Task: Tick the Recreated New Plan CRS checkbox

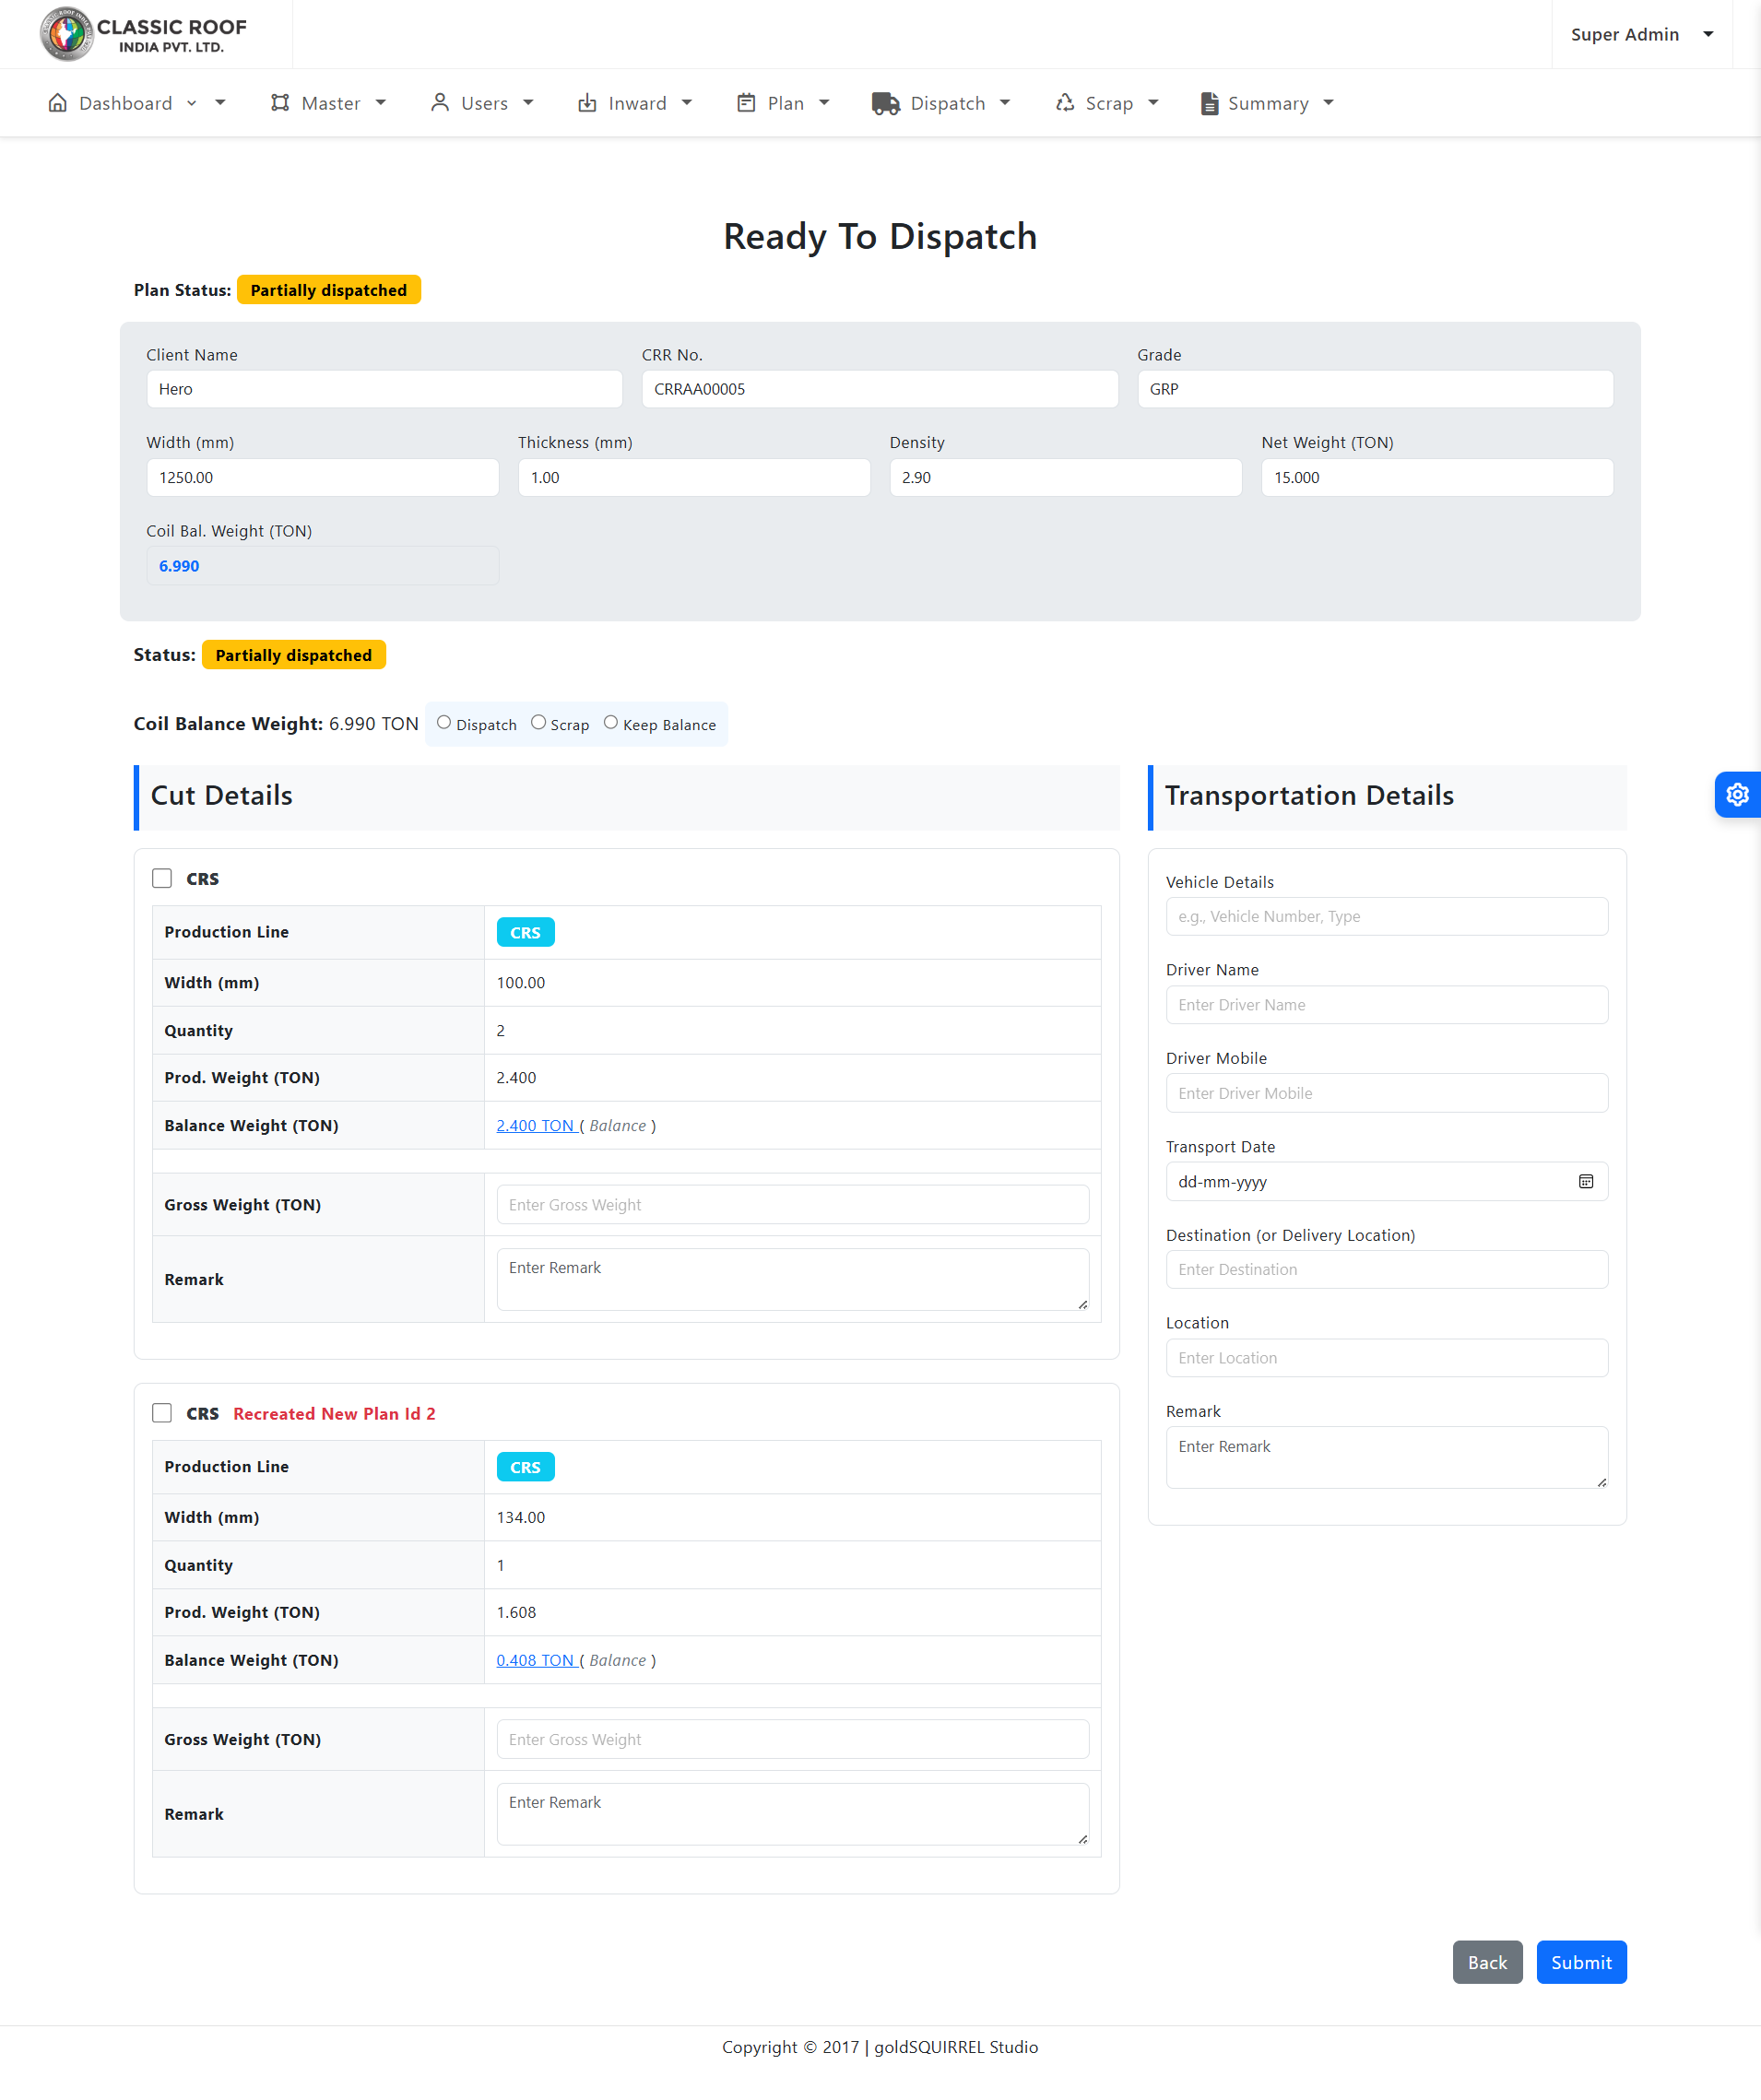Action: click(162, 1413)
